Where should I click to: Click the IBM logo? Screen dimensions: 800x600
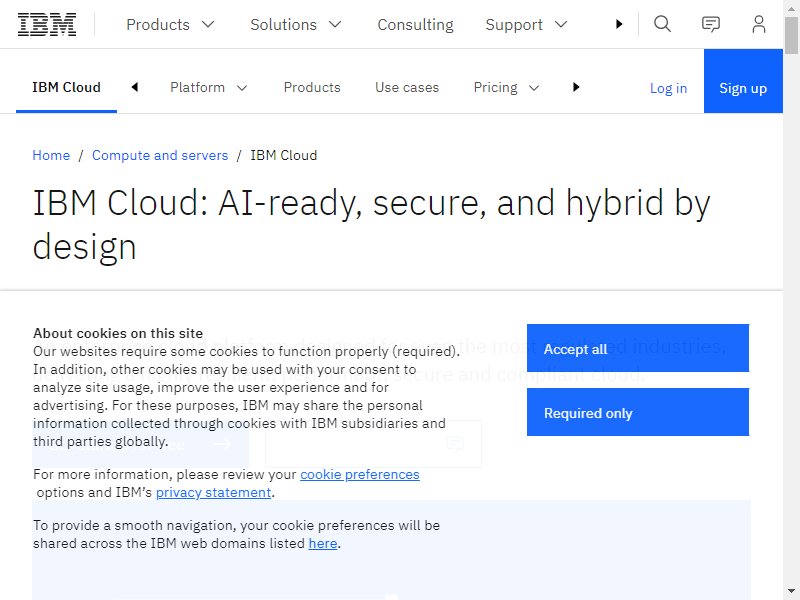coord(47,24)
